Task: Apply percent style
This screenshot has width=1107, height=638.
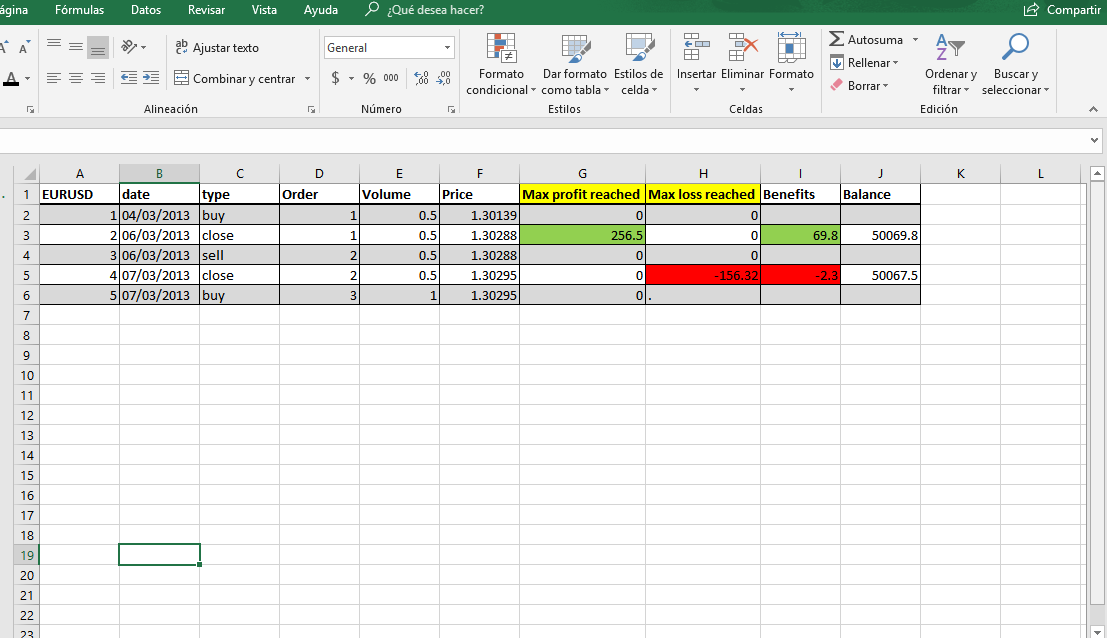Action: [369, 78]
